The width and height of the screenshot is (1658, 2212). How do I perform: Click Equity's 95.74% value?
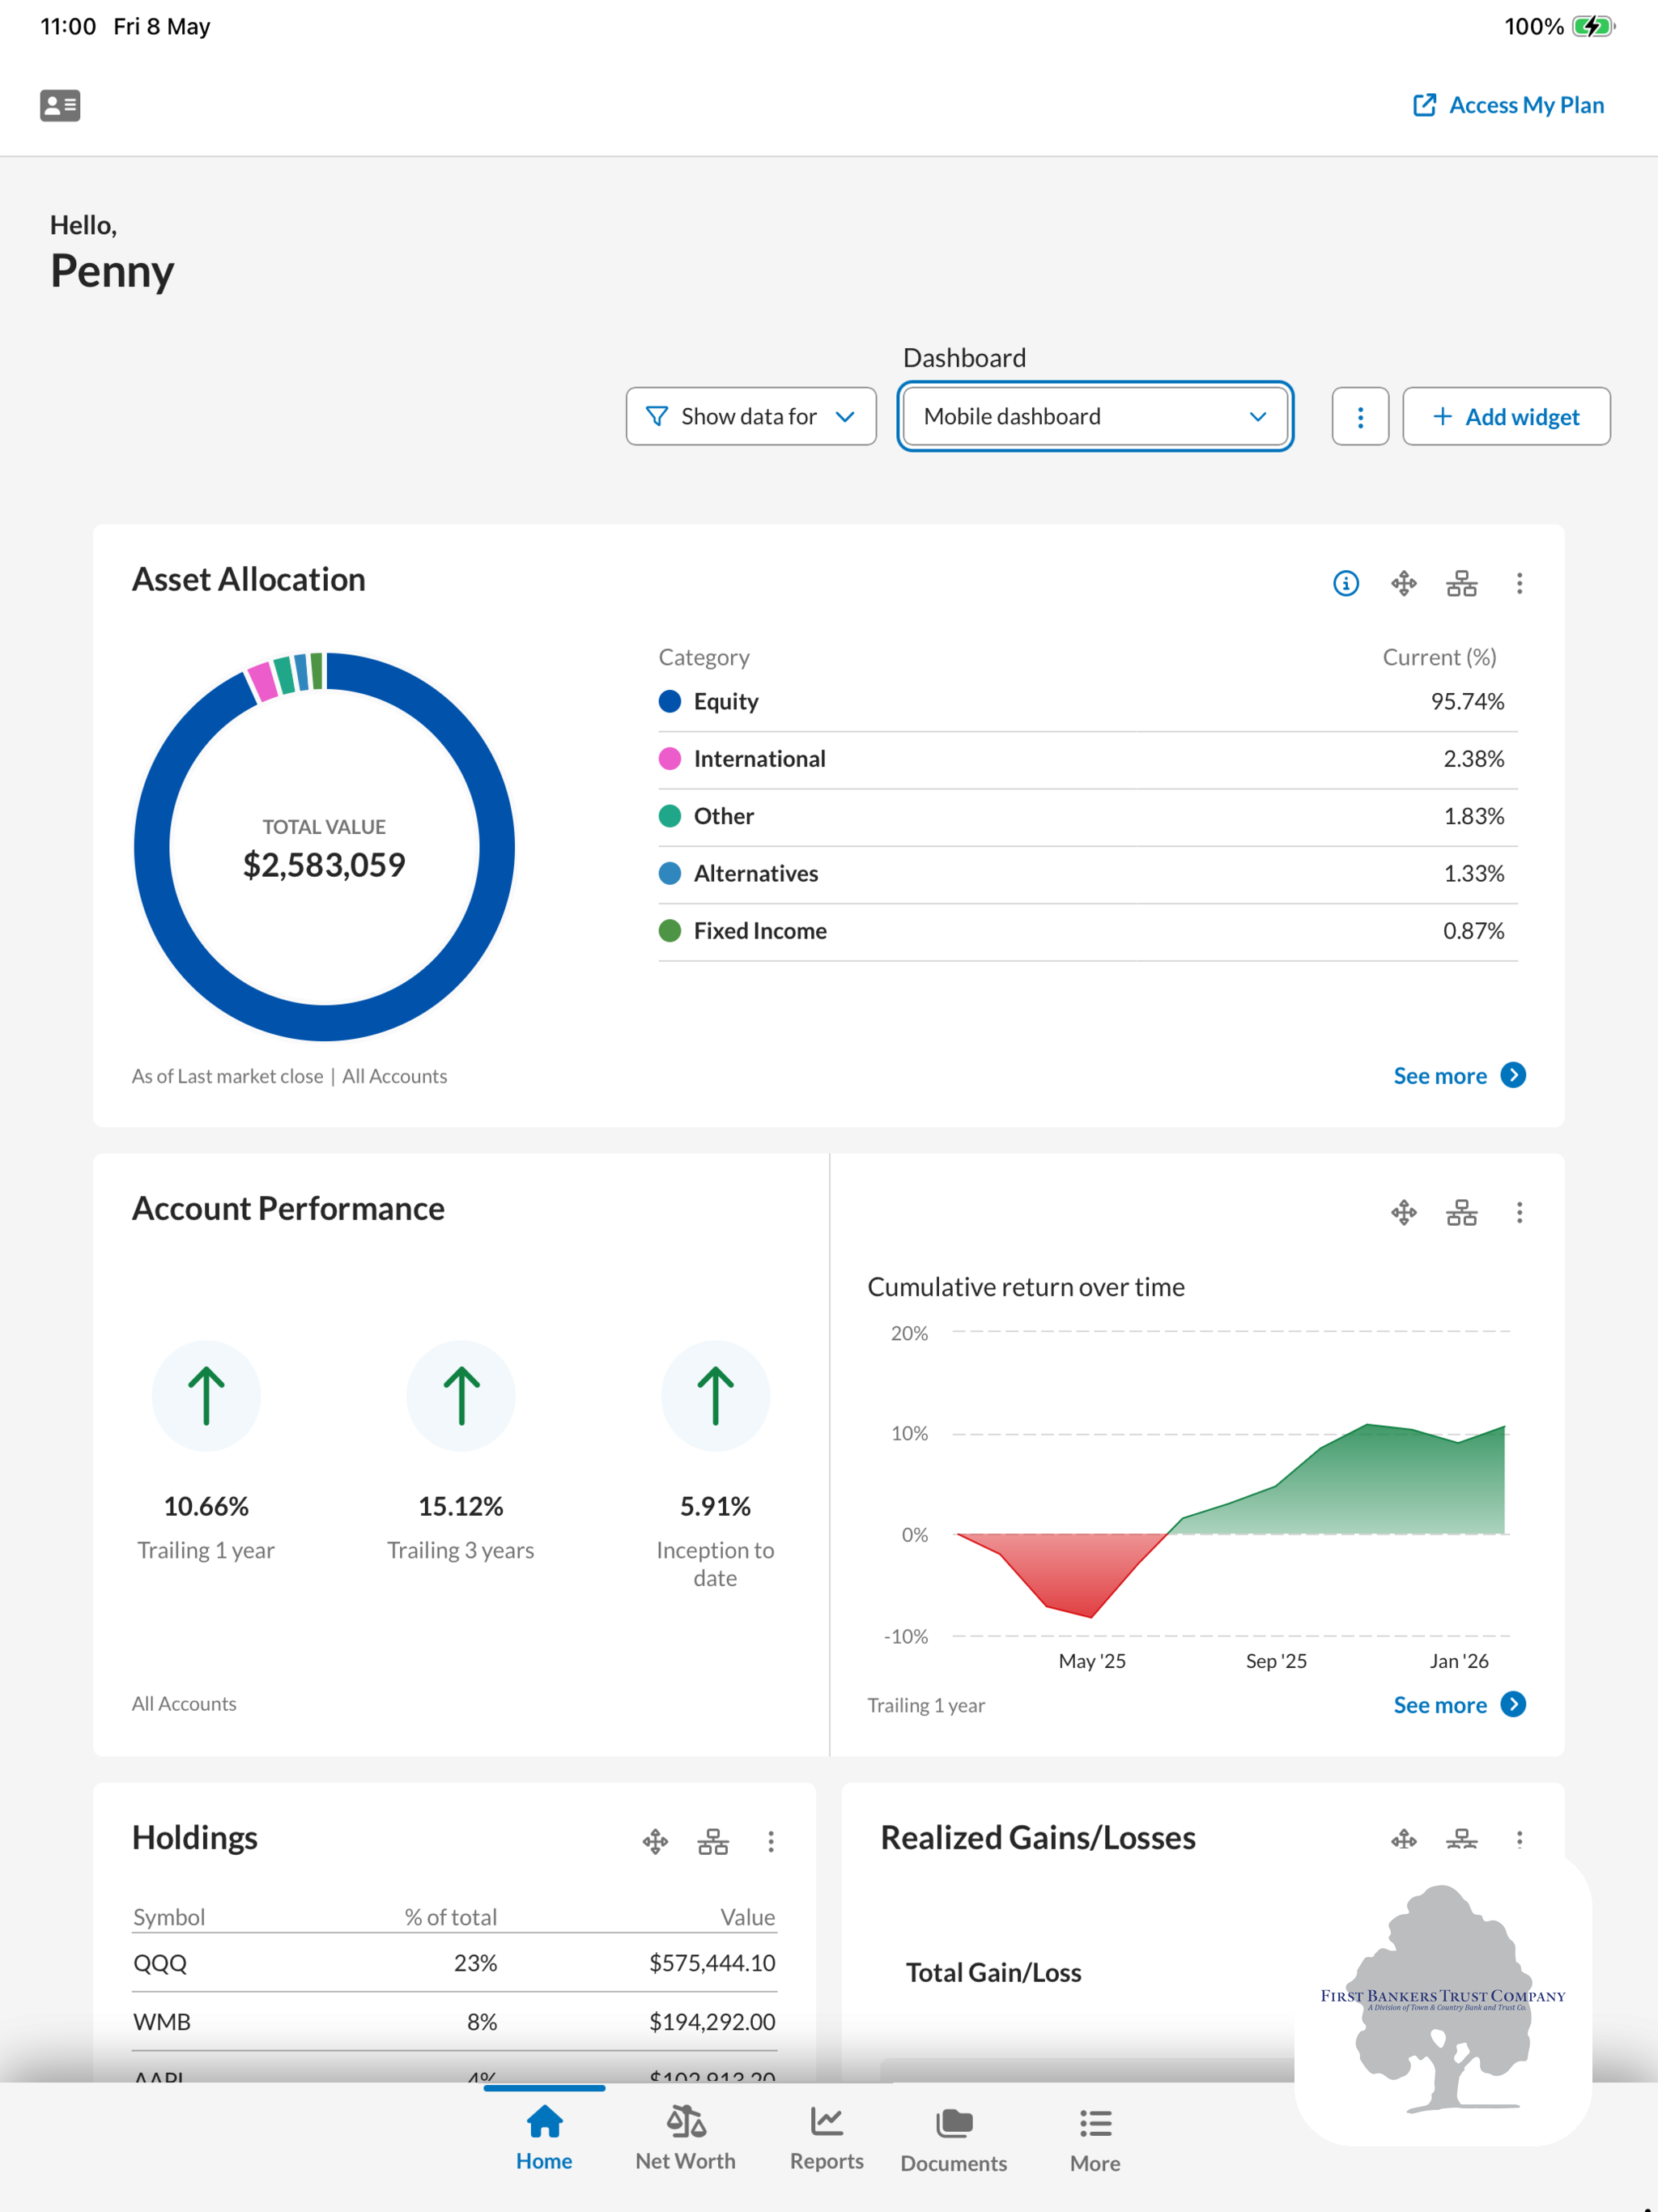pyautogui.click(x=1467, y=701)
